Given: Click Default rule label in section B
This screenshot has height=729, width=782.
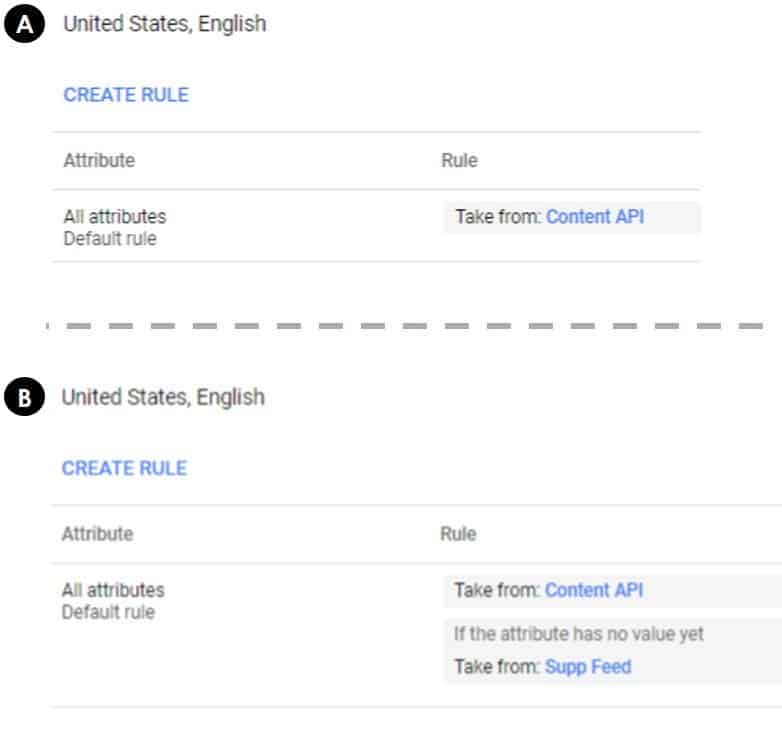Looking at the screenshot, I should pyautogui.click(x=109, y=612).
